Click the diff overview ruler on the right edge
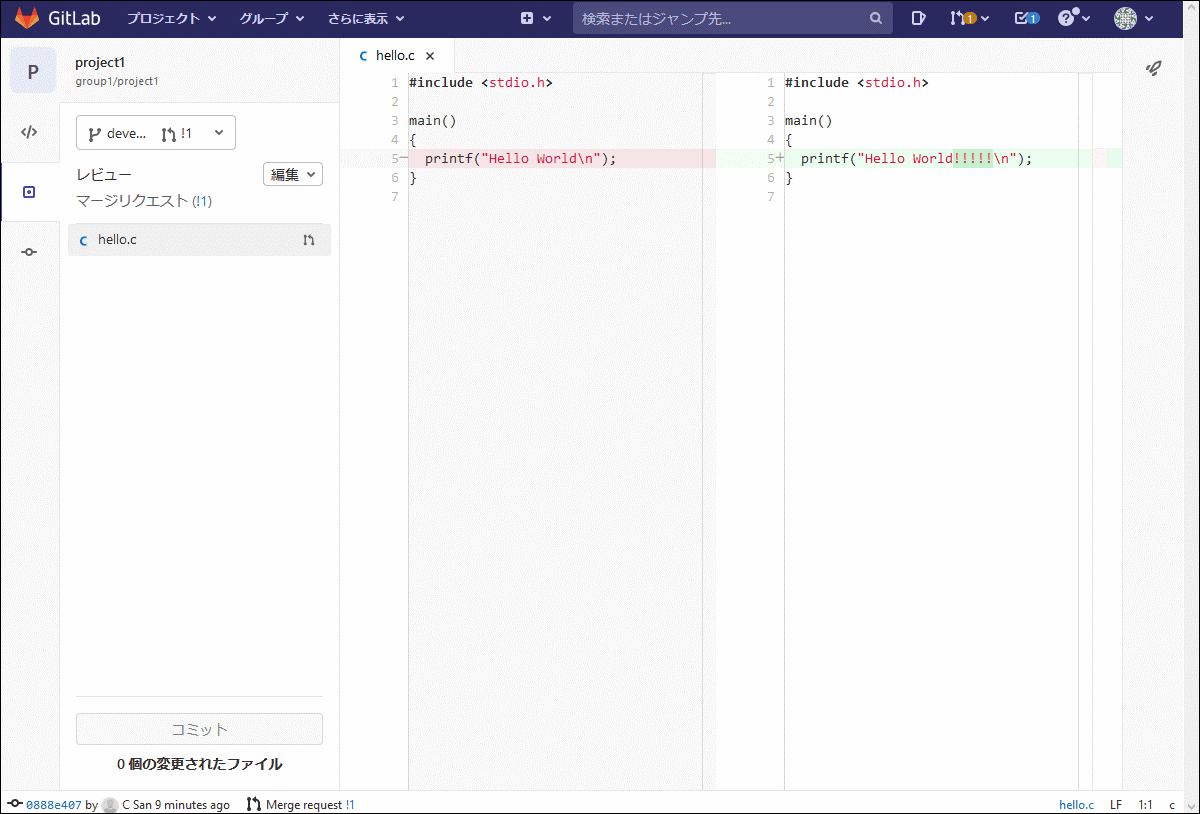The image size is (1200, 814). tap(1107, 431)
